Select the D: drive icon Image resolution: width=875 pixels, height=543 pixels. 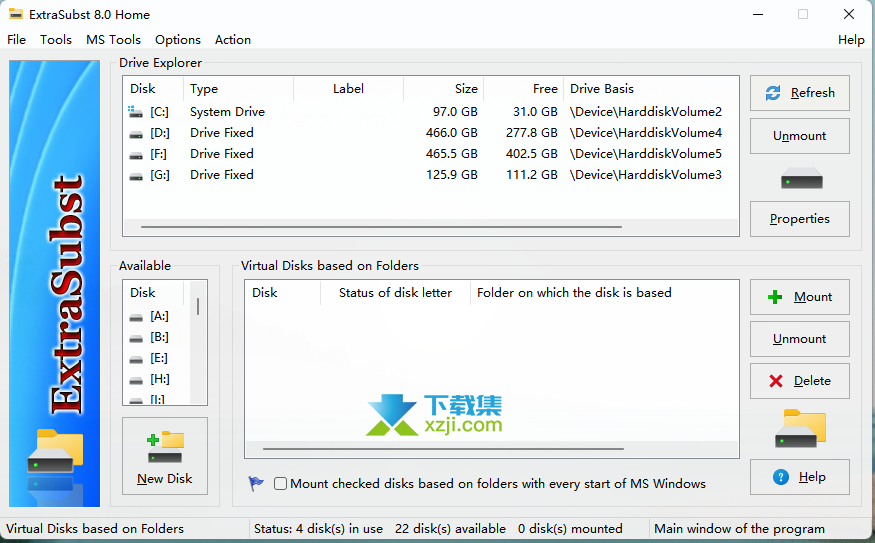coord(136,134)
